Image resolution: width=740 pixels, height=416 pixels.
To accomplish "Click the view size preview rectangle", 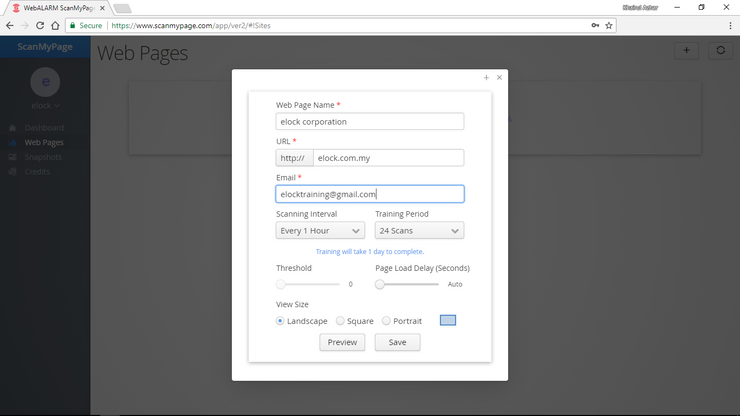I will click(x=448, y=320).
